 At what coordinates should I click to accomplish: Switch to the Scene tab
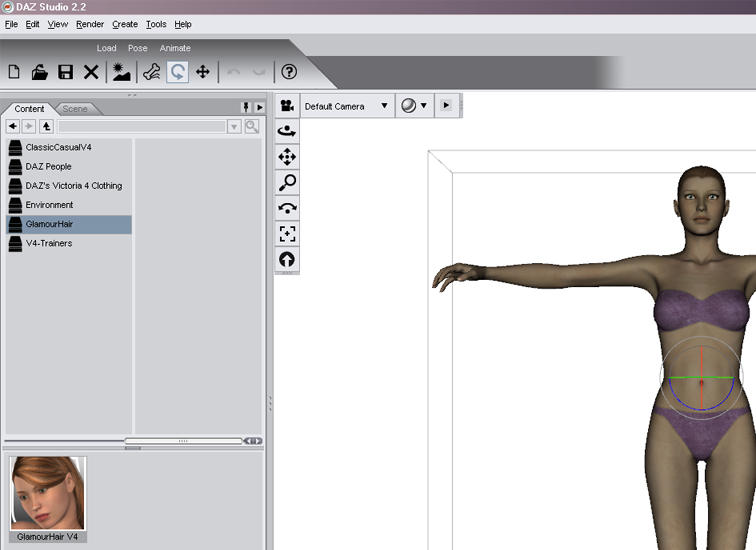point(75,108)
